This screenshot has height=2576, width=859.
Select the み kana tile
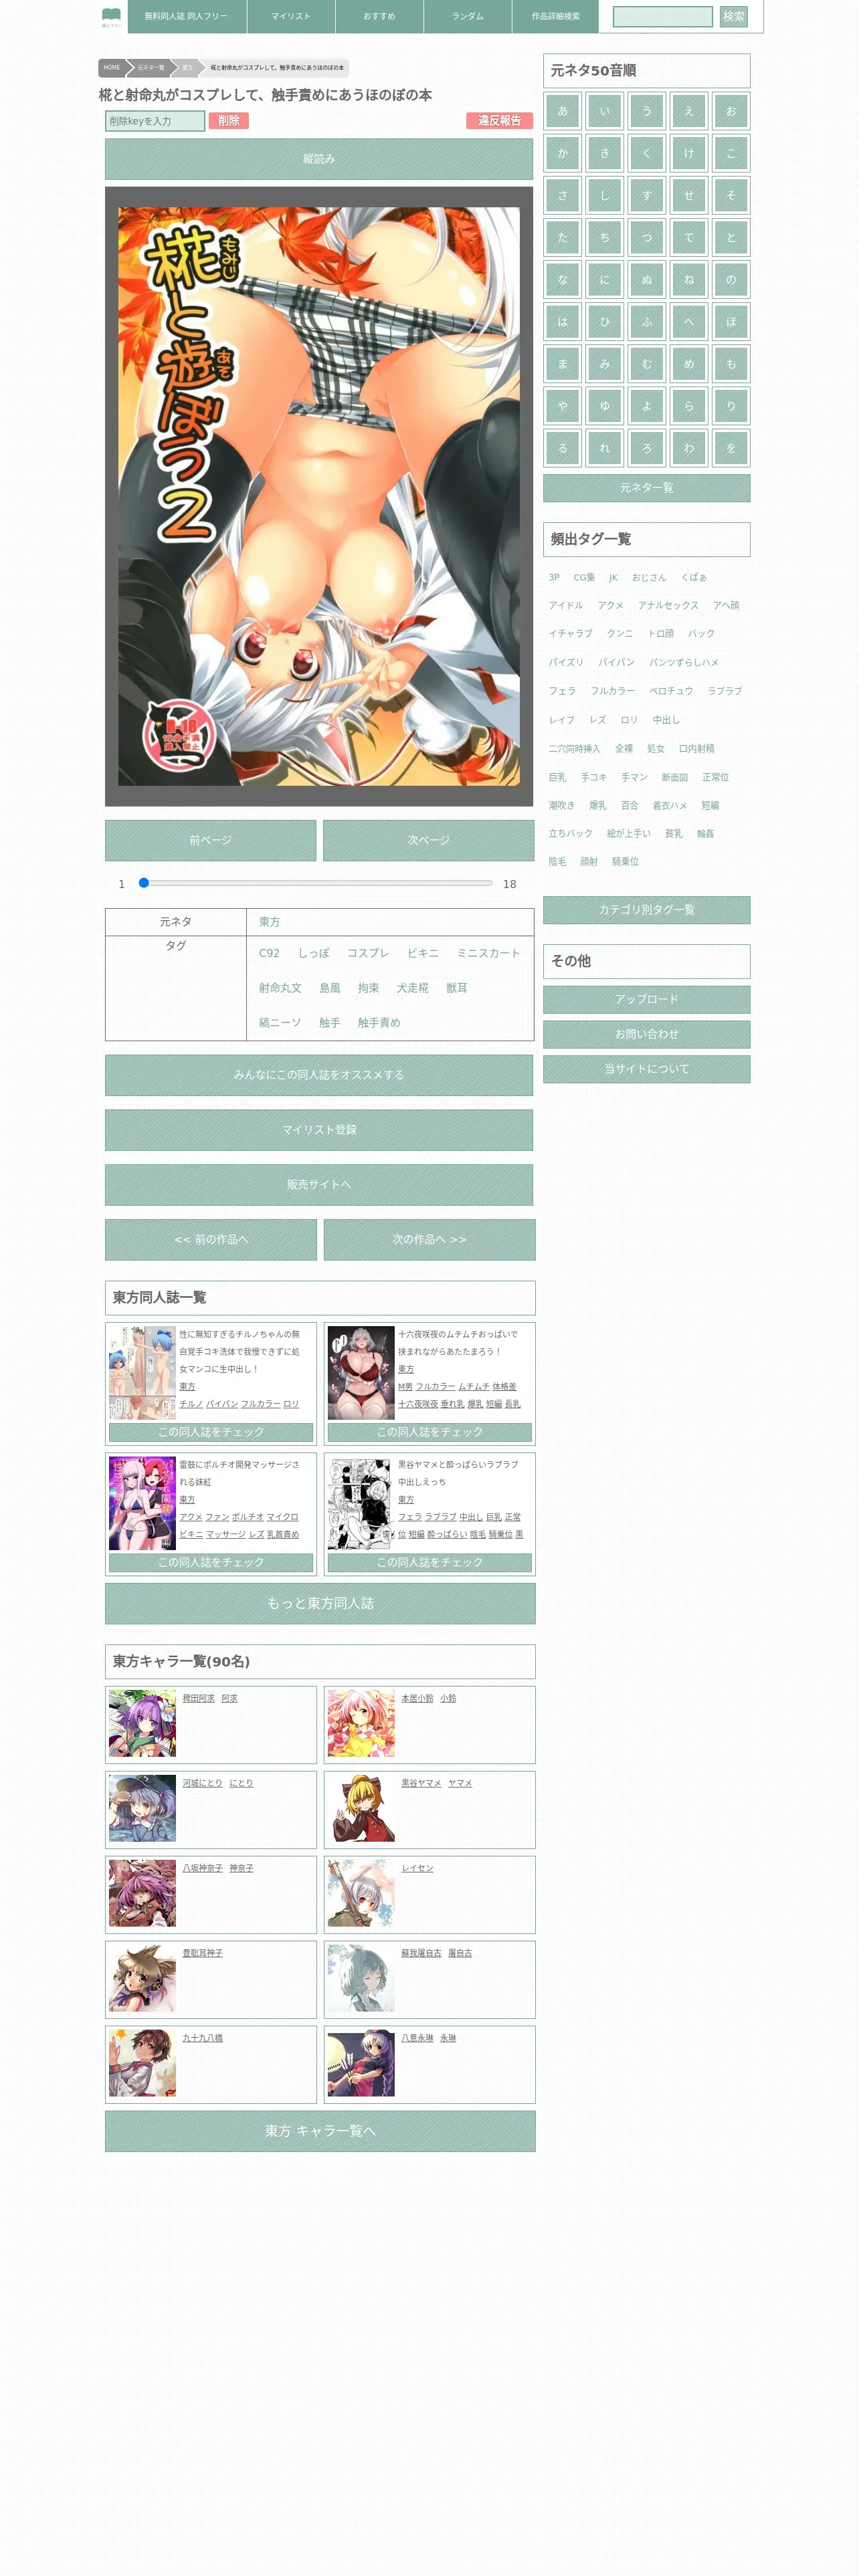pos(604,364)
